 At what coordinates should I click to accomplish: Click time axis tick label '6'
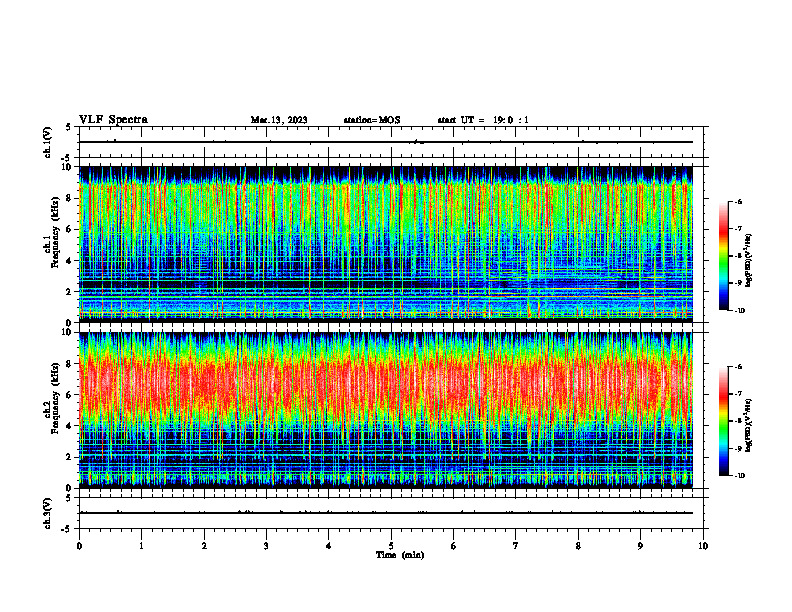coord(454,546)
